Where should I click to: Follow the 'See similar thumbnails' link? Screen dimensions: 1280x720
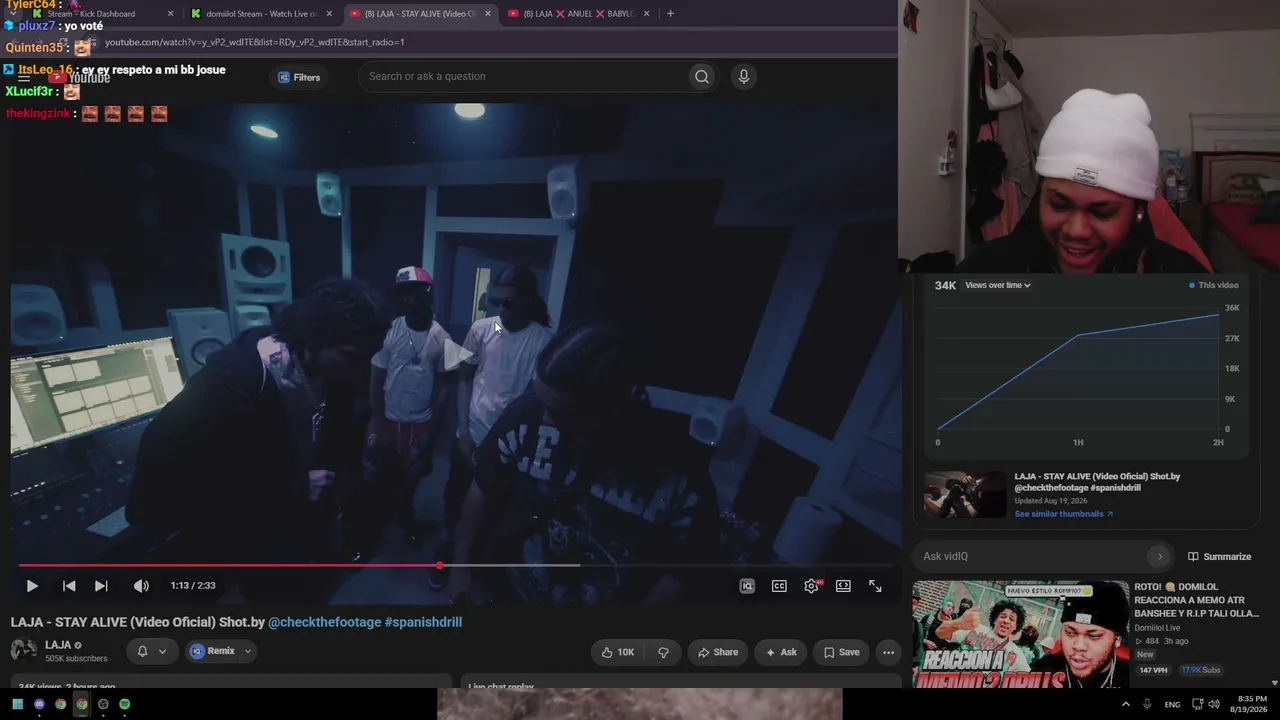[1064, 514]
